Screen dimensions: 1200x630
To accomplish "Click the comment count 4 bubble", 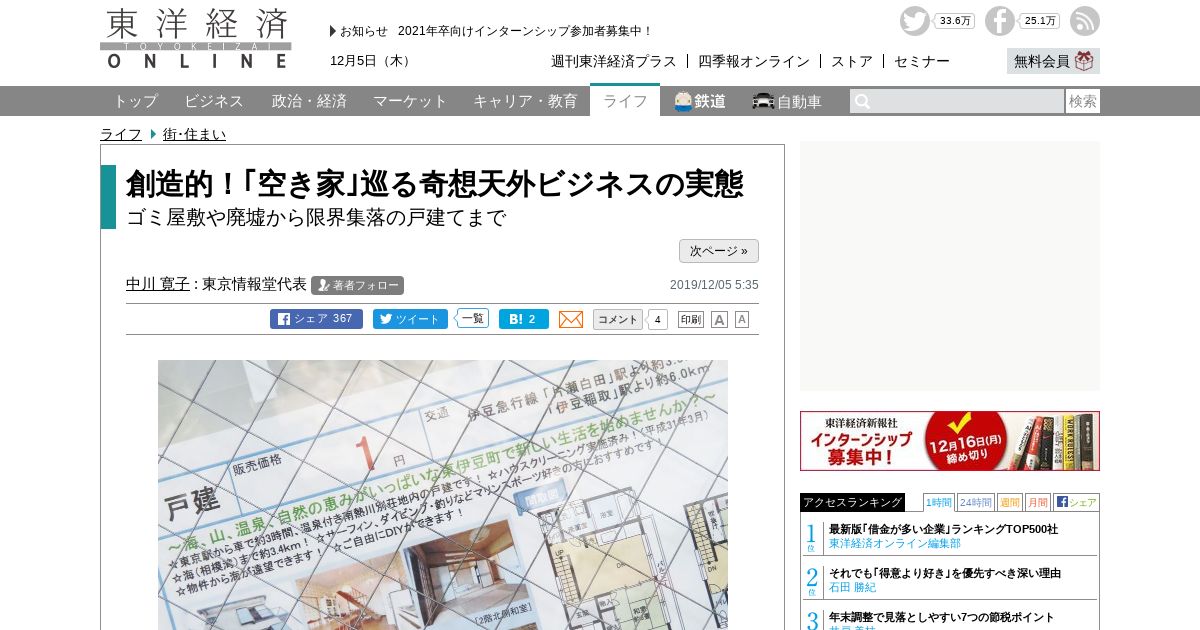I will 657,319.
